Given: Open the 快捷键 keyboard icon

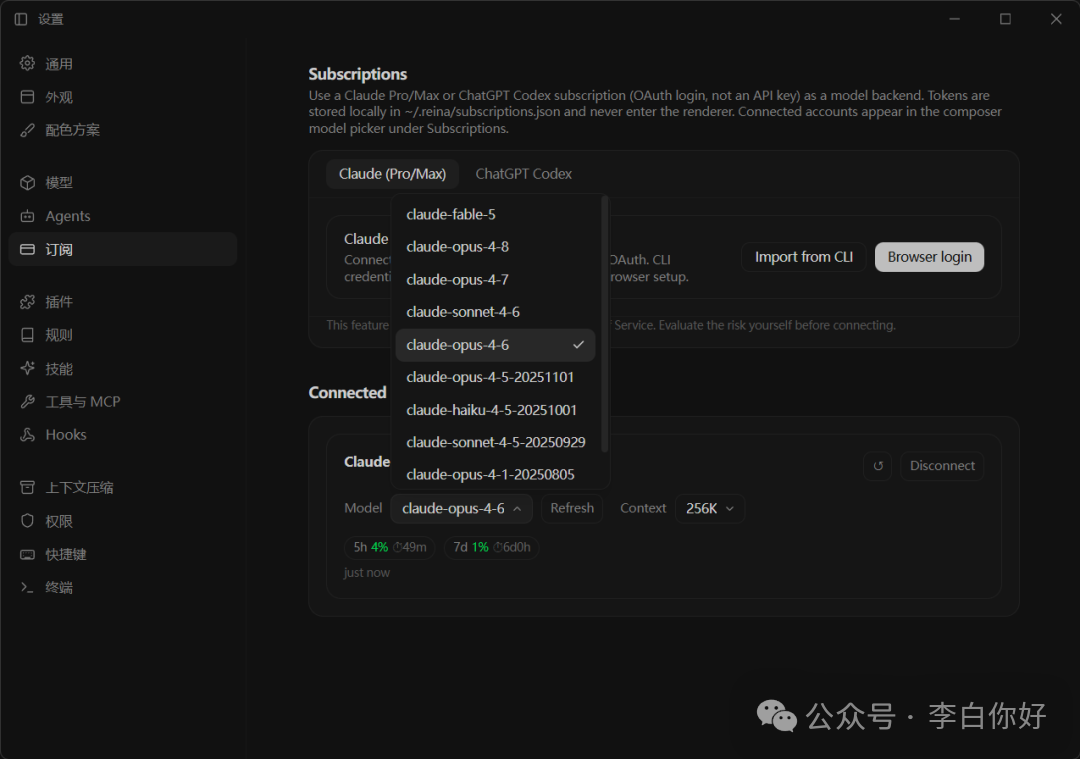Looking at the screenshot, I should [x=27, y=554].
